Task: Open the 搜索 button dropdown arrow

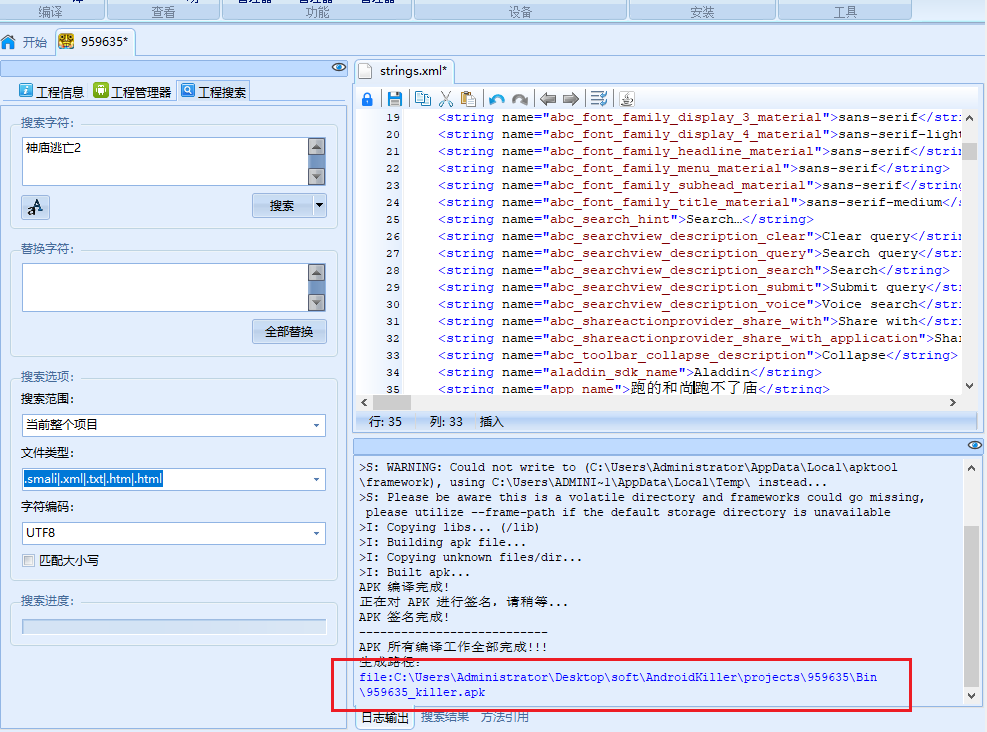Action: [x=319, y=205]
